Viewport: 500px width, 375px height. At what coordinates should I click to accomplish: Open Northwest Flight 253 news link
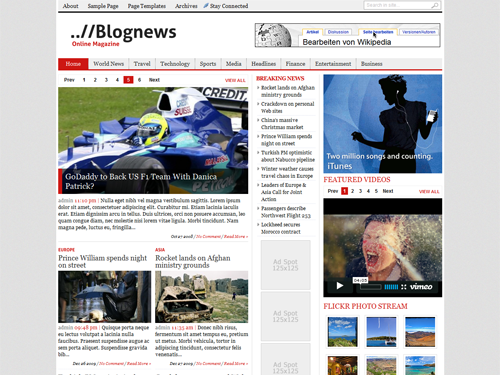click(x=286, y=212)
